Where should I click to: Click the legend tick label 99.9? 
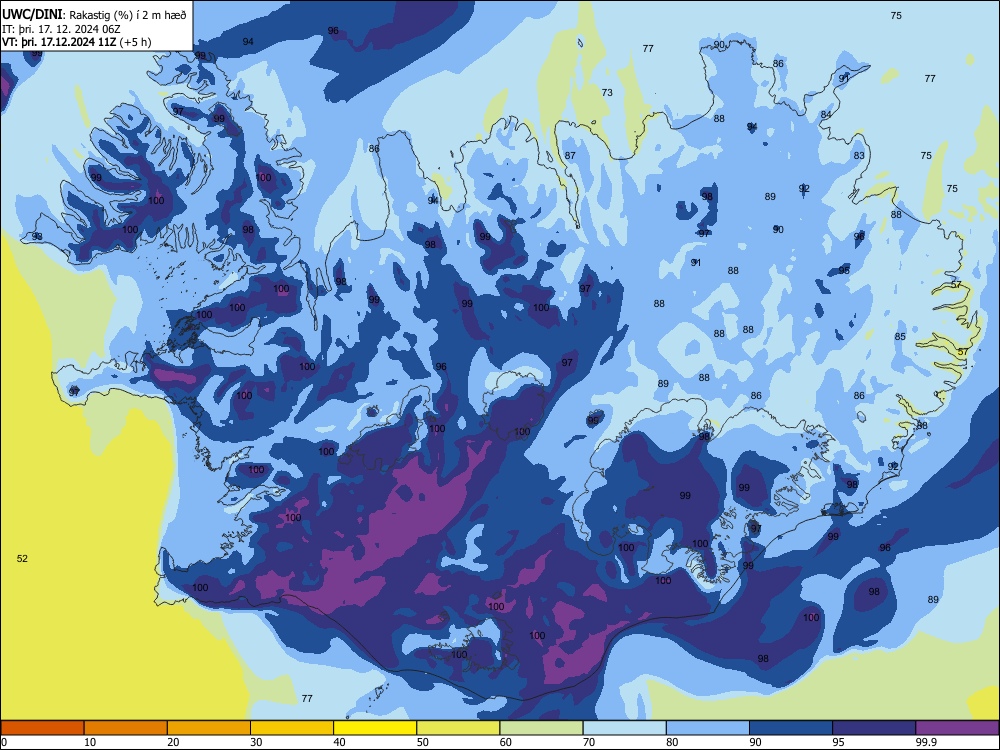point(925,742)
